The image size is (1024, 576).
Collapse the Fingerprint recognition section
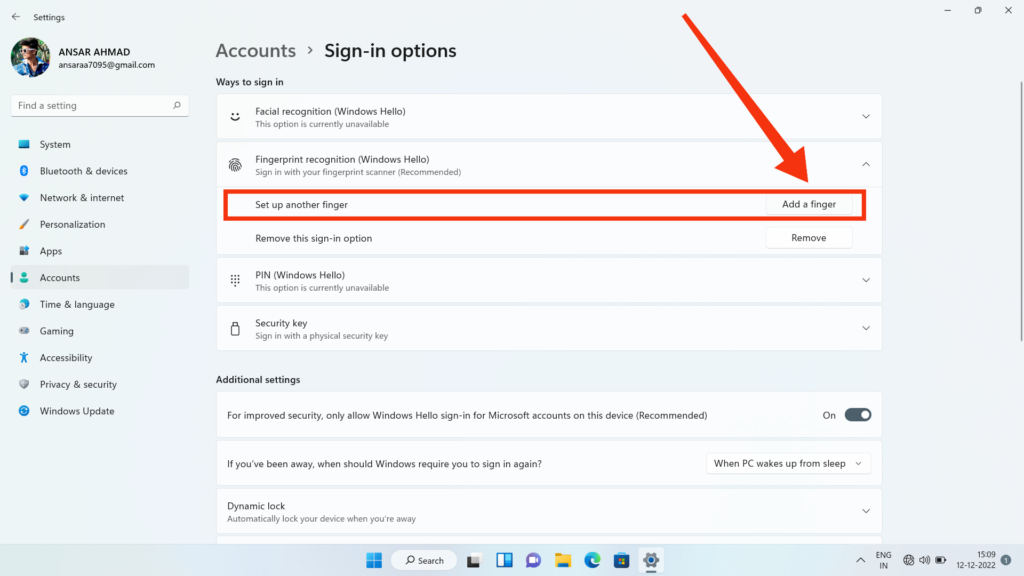pos(866,165)
